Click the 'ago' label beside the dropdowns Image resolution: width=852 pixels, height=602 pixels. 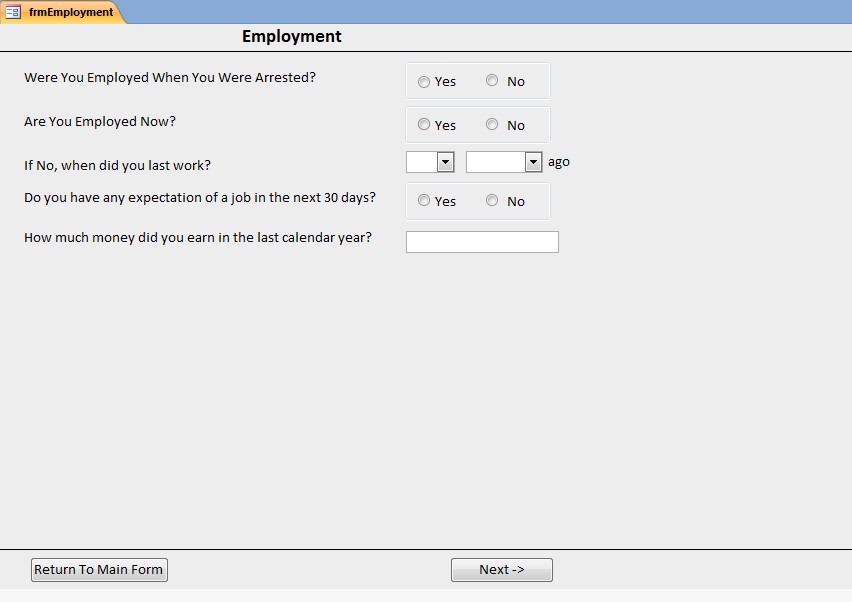click(559, 162)
